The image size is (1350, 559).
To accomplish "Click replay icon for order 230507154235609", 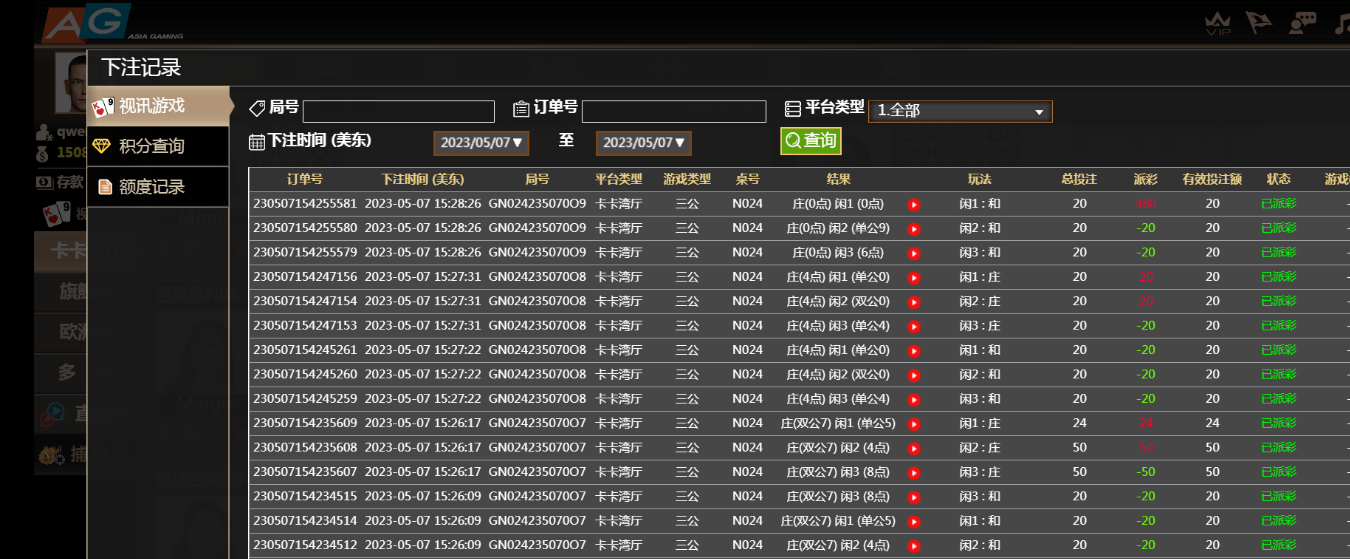I will pos(913,423).
